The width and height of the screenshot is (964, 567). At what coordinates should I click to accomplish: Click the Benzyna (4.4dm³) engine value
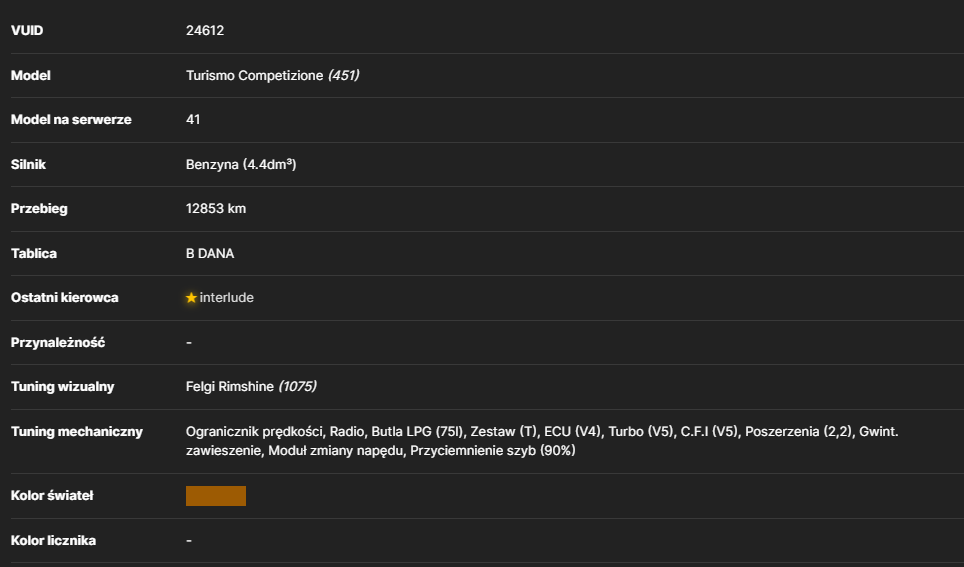241,165
